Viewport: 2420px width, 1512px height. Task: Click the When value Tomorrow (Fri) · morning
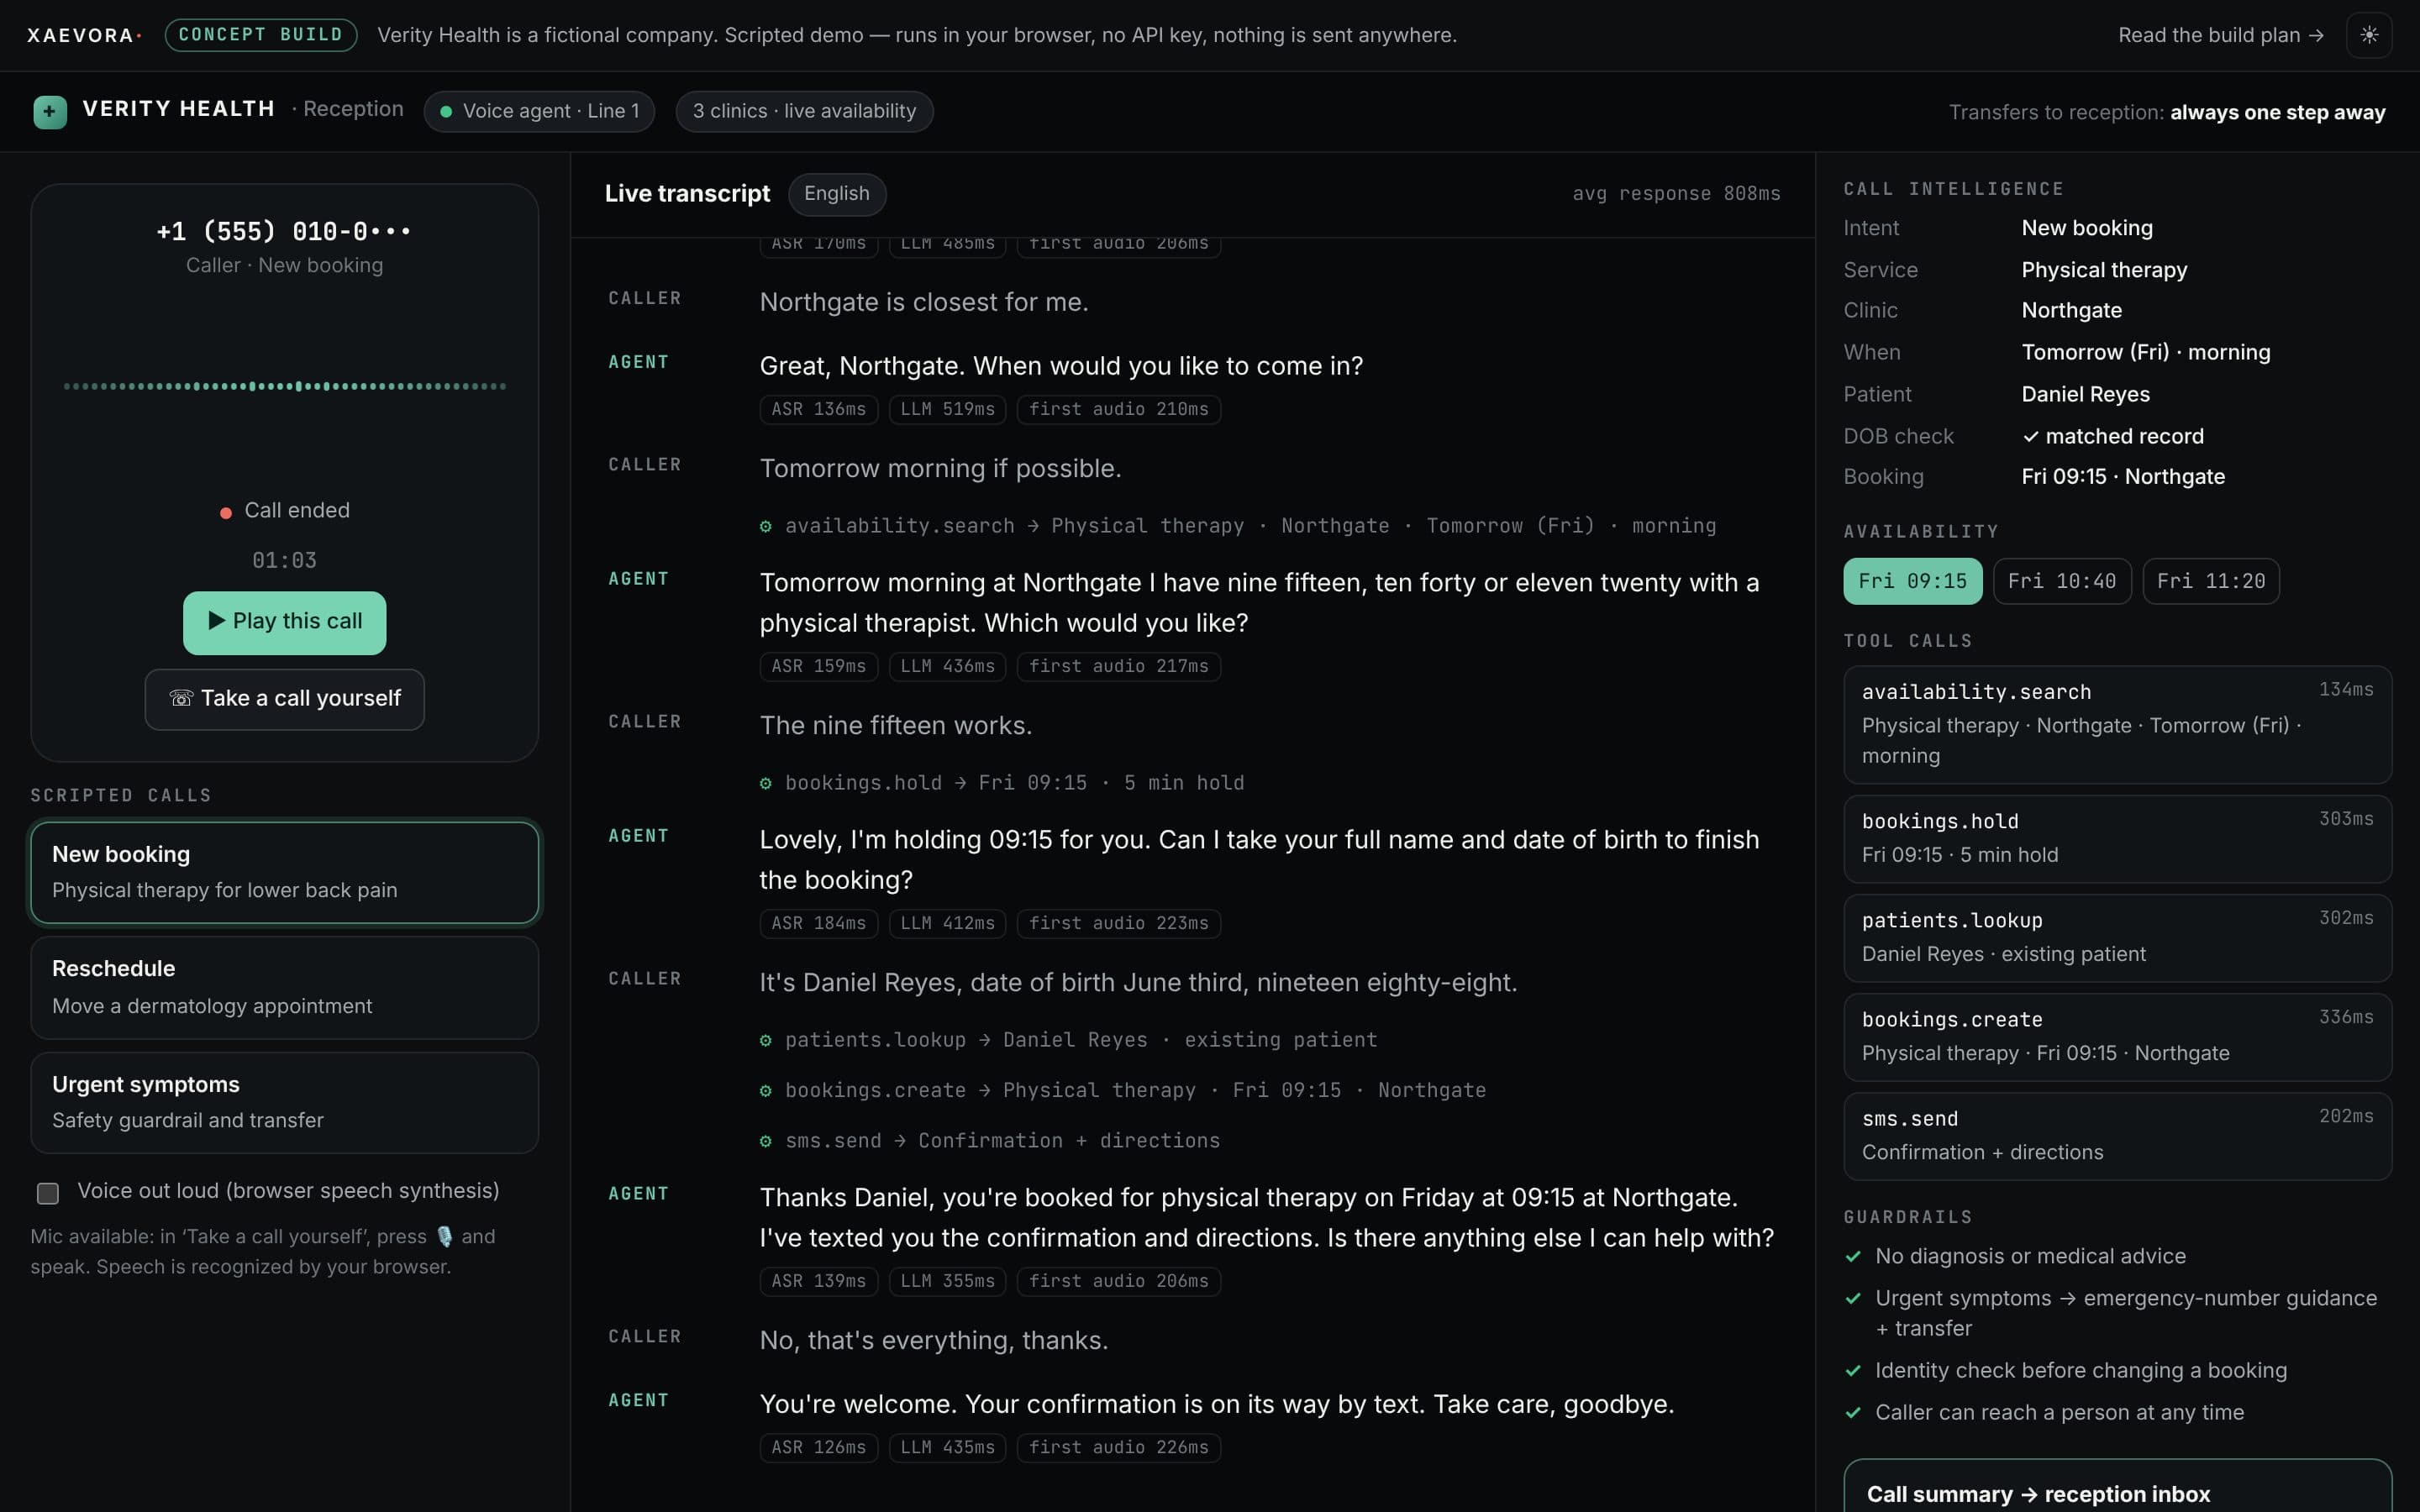tap(2145, 352)
